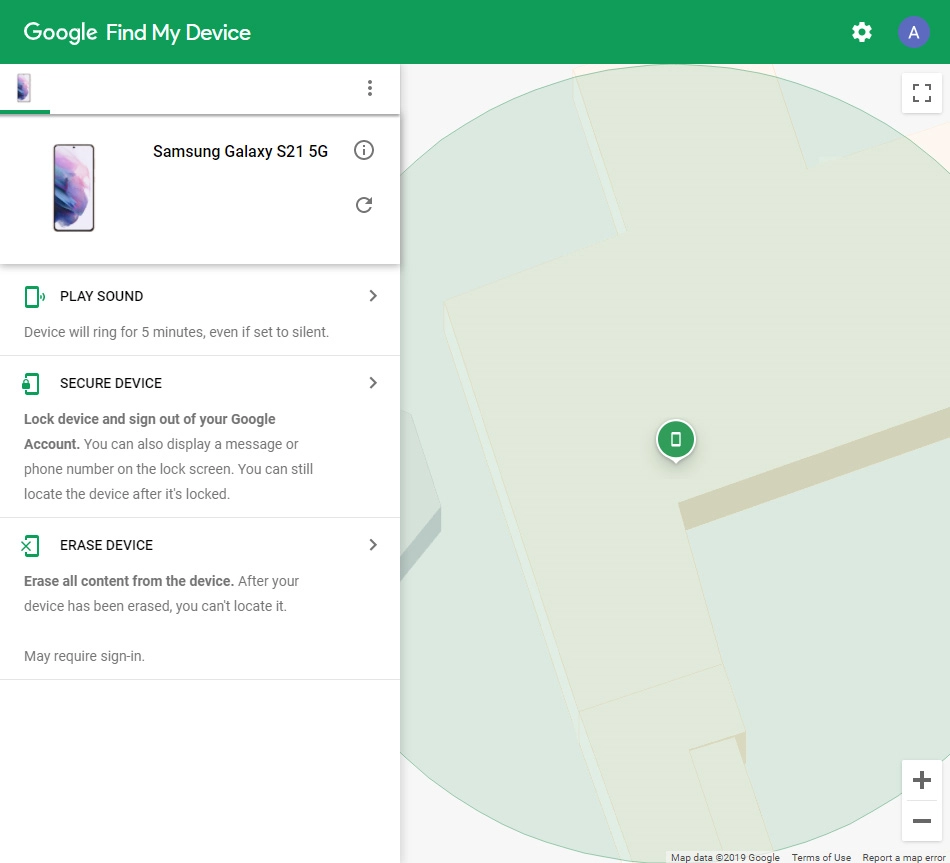
Task: Select the device thumbnail tab
Action: point(24,88)
